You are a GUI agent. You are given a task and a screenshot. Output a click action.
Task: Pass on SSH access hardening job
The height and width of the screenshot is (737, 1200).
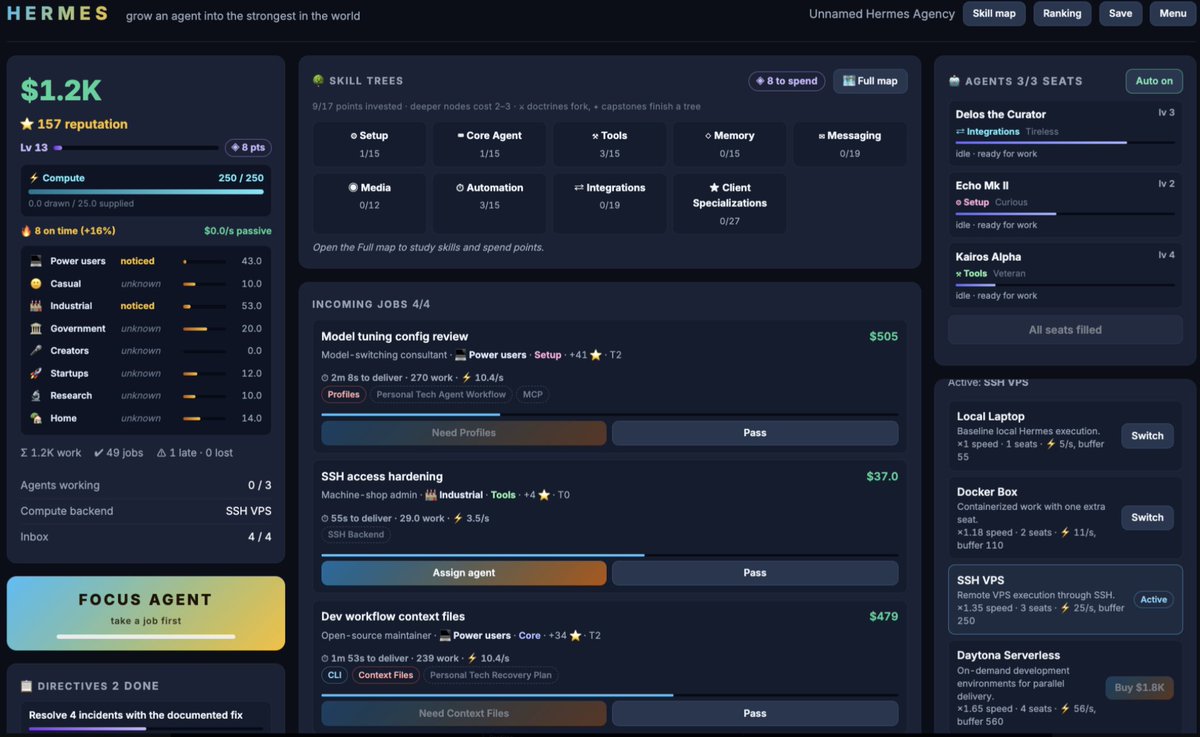tap(755, 573)
